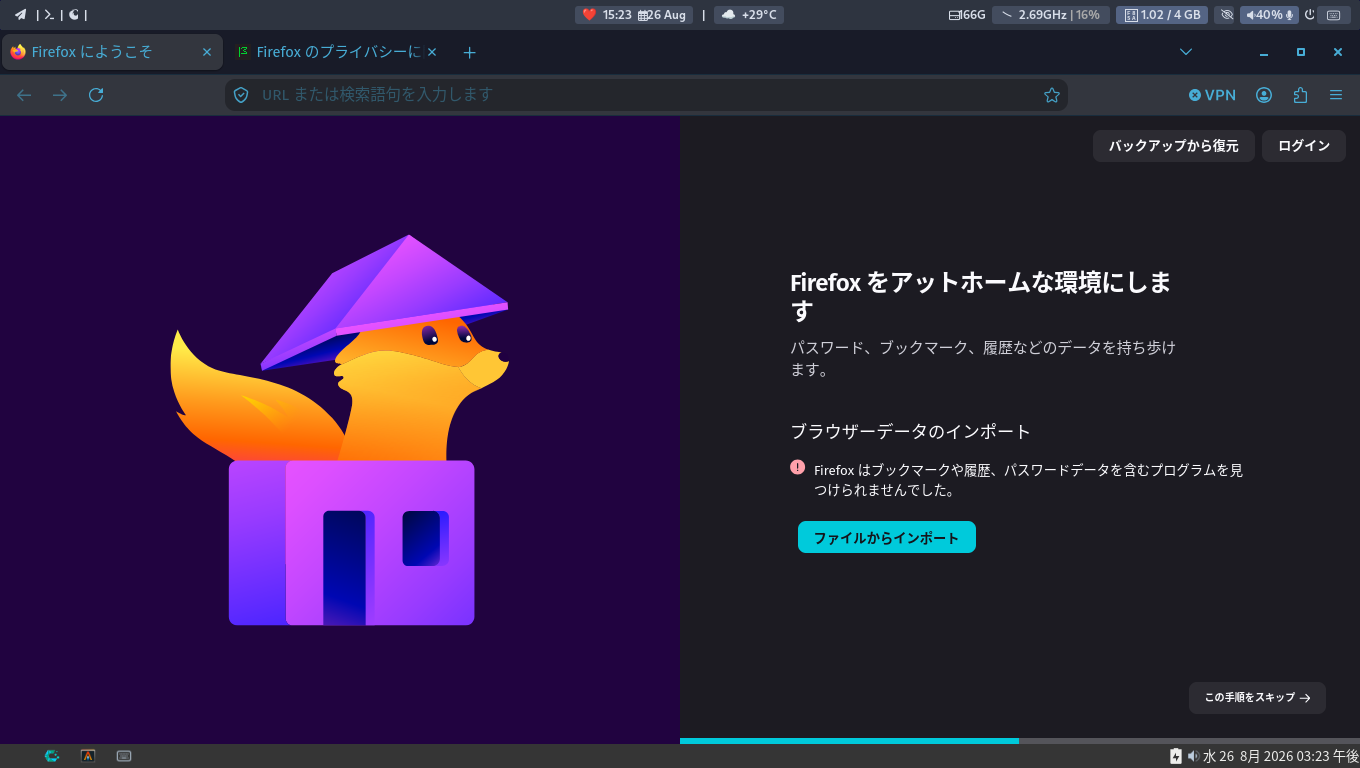The width and height of the screenshot is (1360, 768).
Task: Click the shield tracking protection icon
Action: click(x=241, y=95)
